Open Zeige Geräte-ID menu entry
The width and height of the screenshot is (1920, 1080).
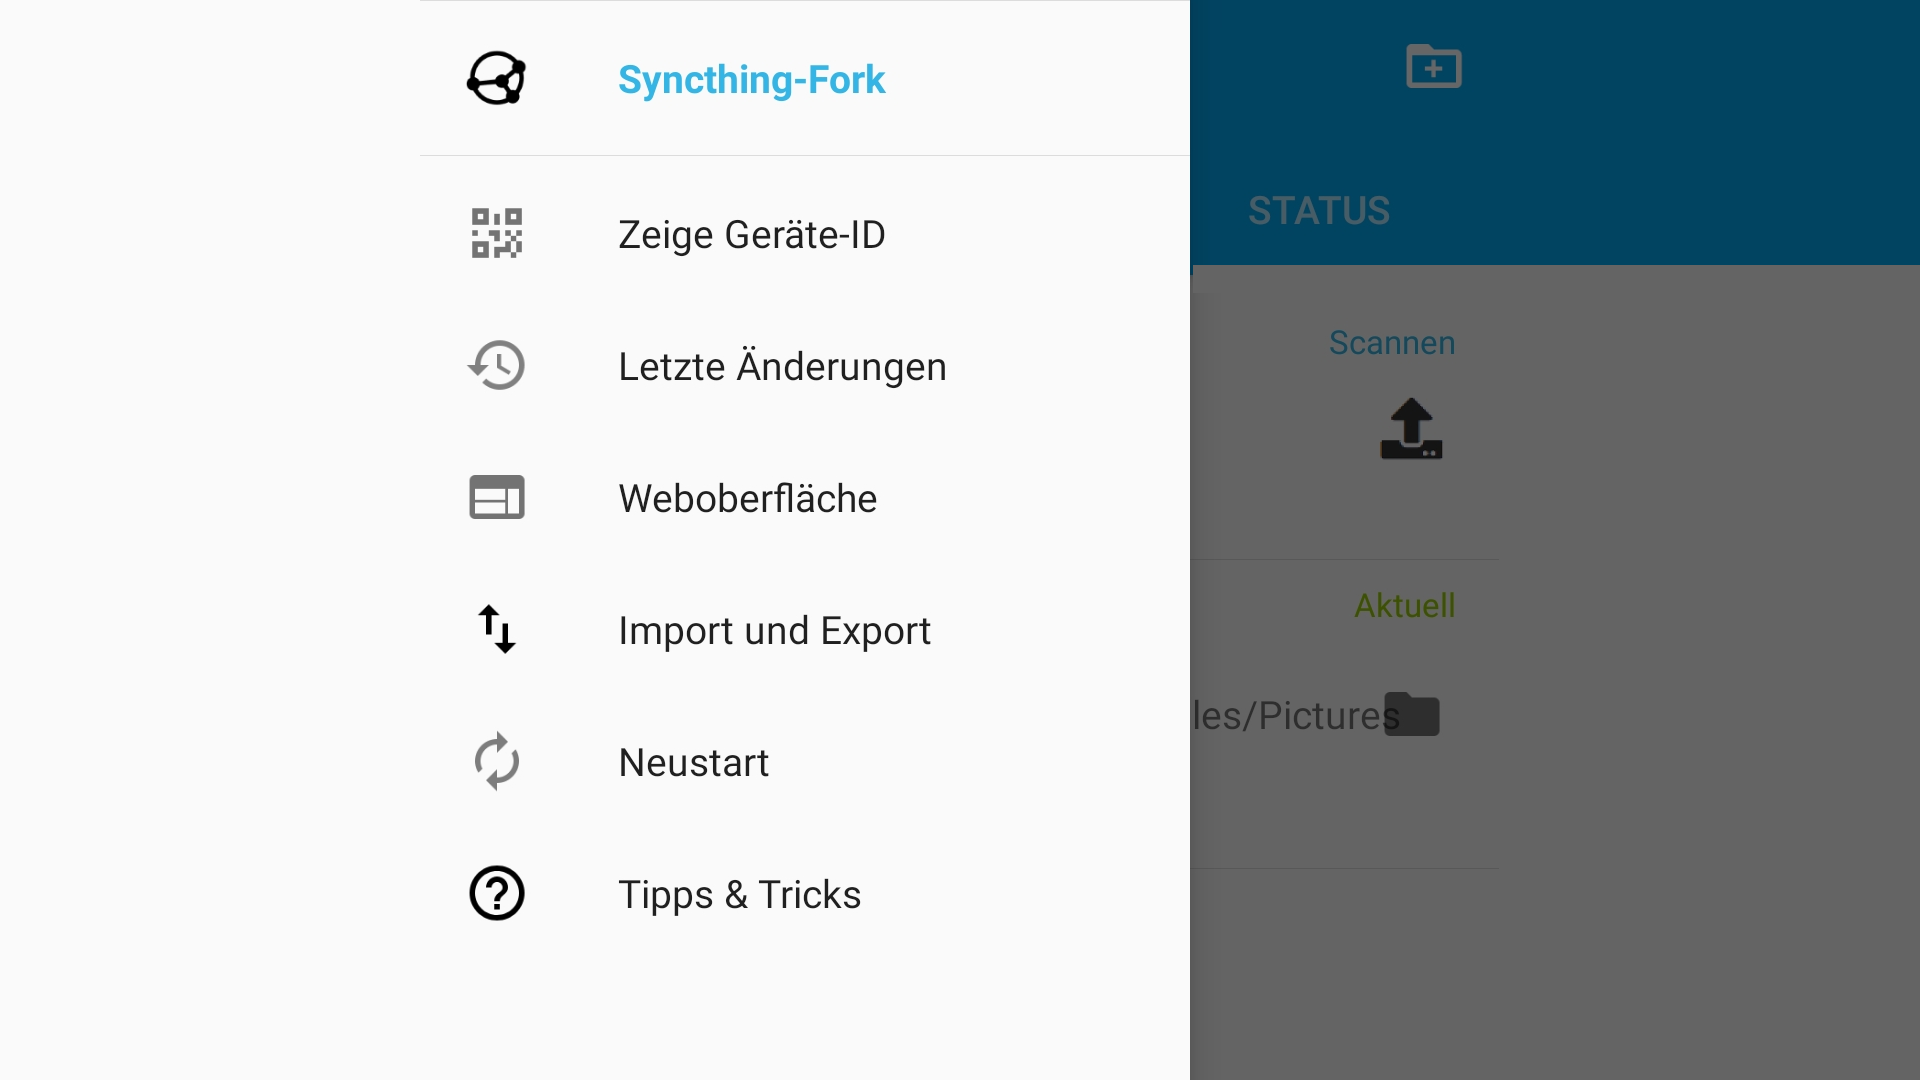click(751, 235)
